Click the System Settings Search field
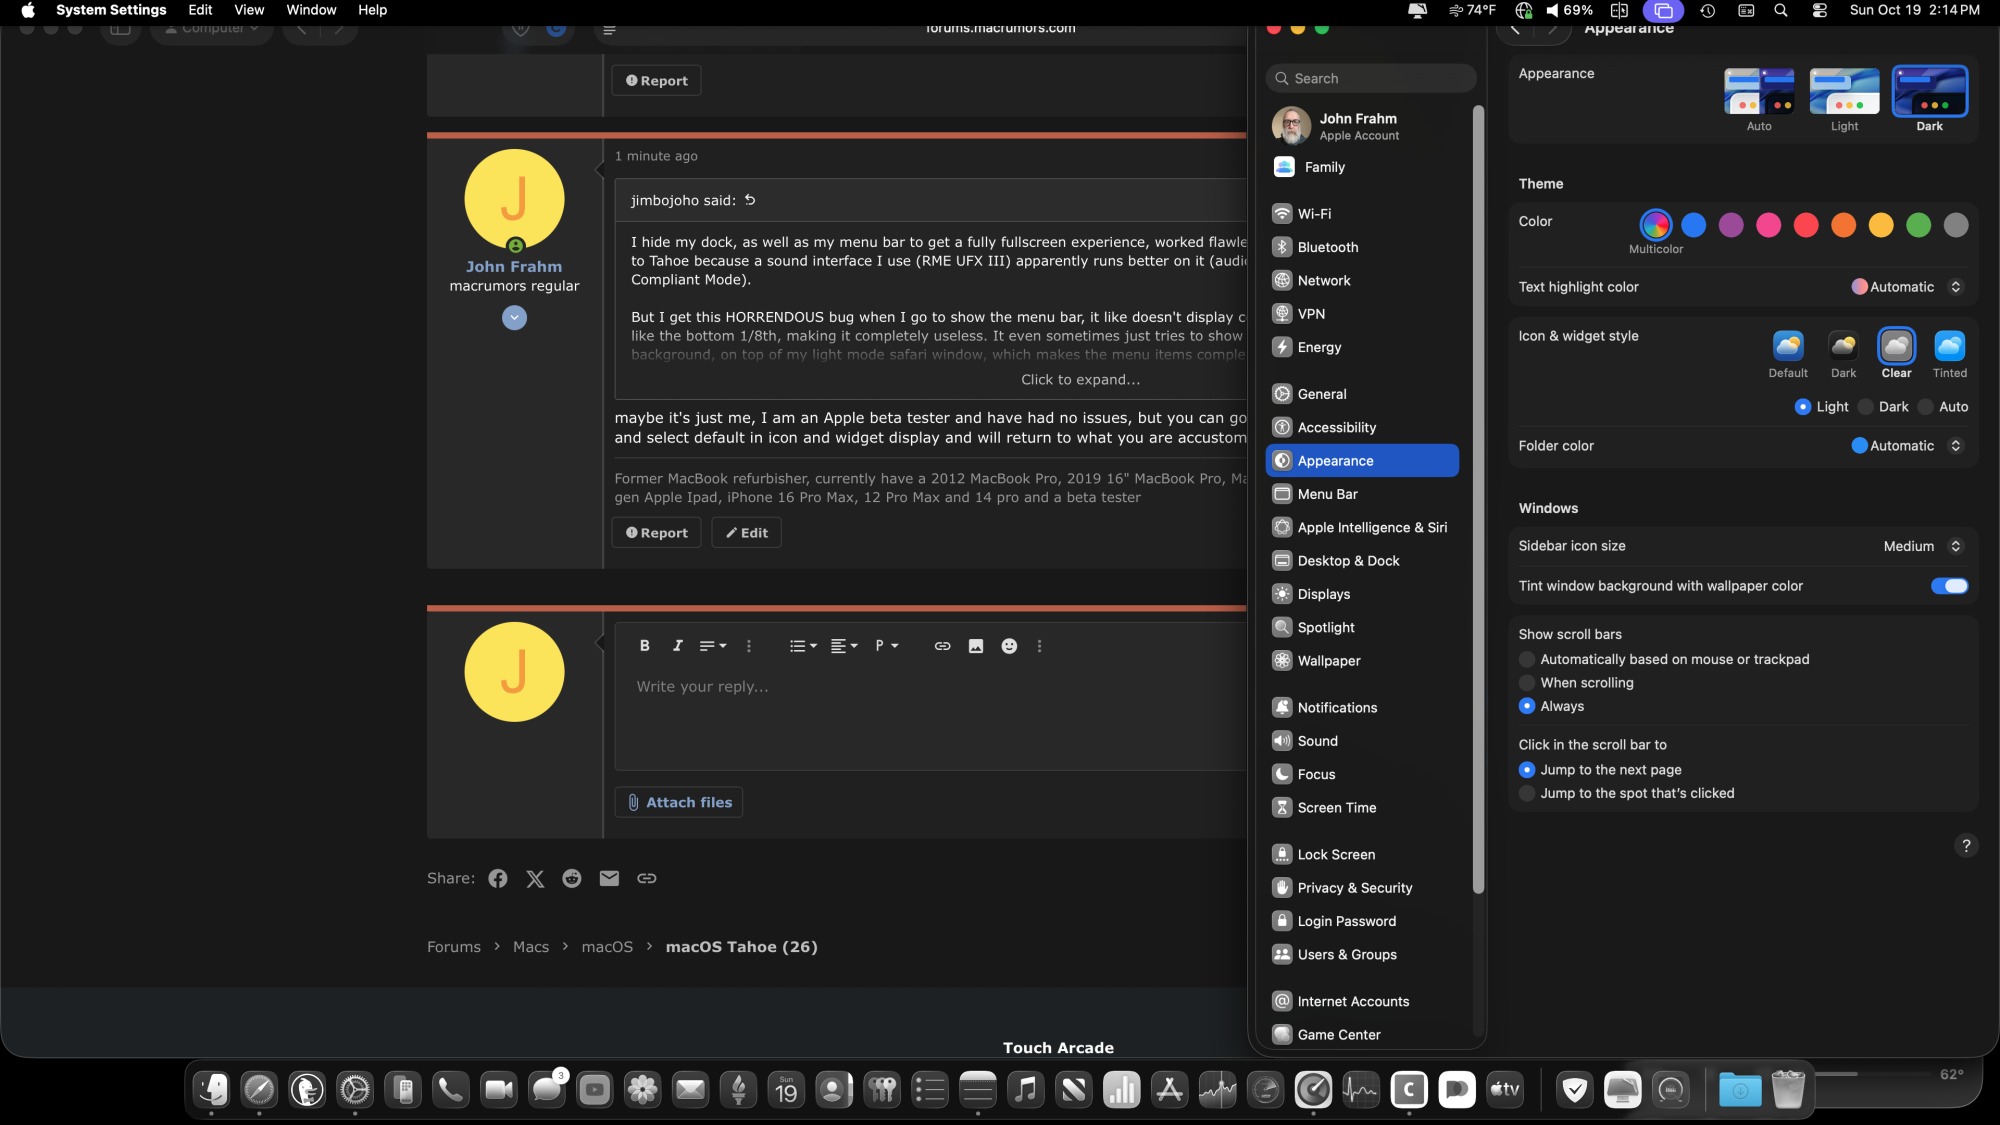 pyautogui.click(x=1371, y=78)
